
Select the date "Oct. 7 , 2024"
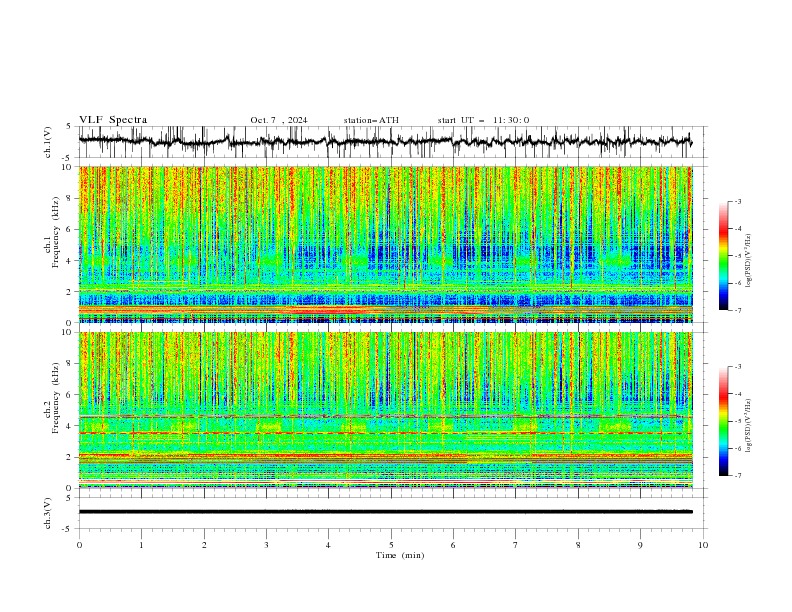pyautogui.click(x=279, y=120)
